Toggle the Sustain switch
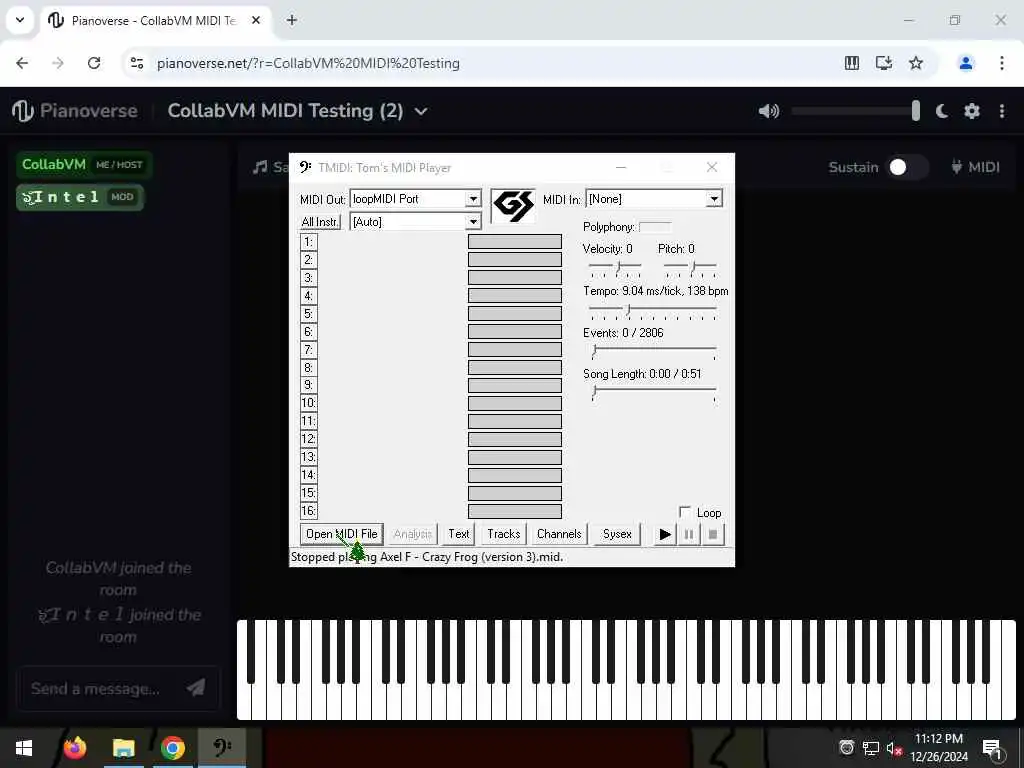The width and height of the screenshot is (1024, 768). click(x=907, y=167)
